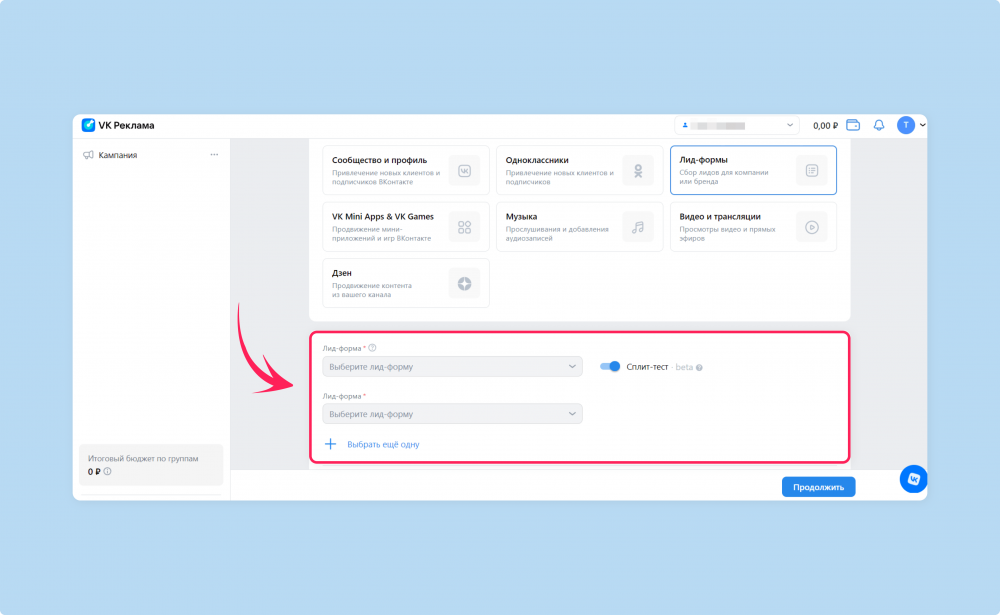Select VK Mini Apps & VK Games card
1000x615 pixels.
click(x=406, y=227)
